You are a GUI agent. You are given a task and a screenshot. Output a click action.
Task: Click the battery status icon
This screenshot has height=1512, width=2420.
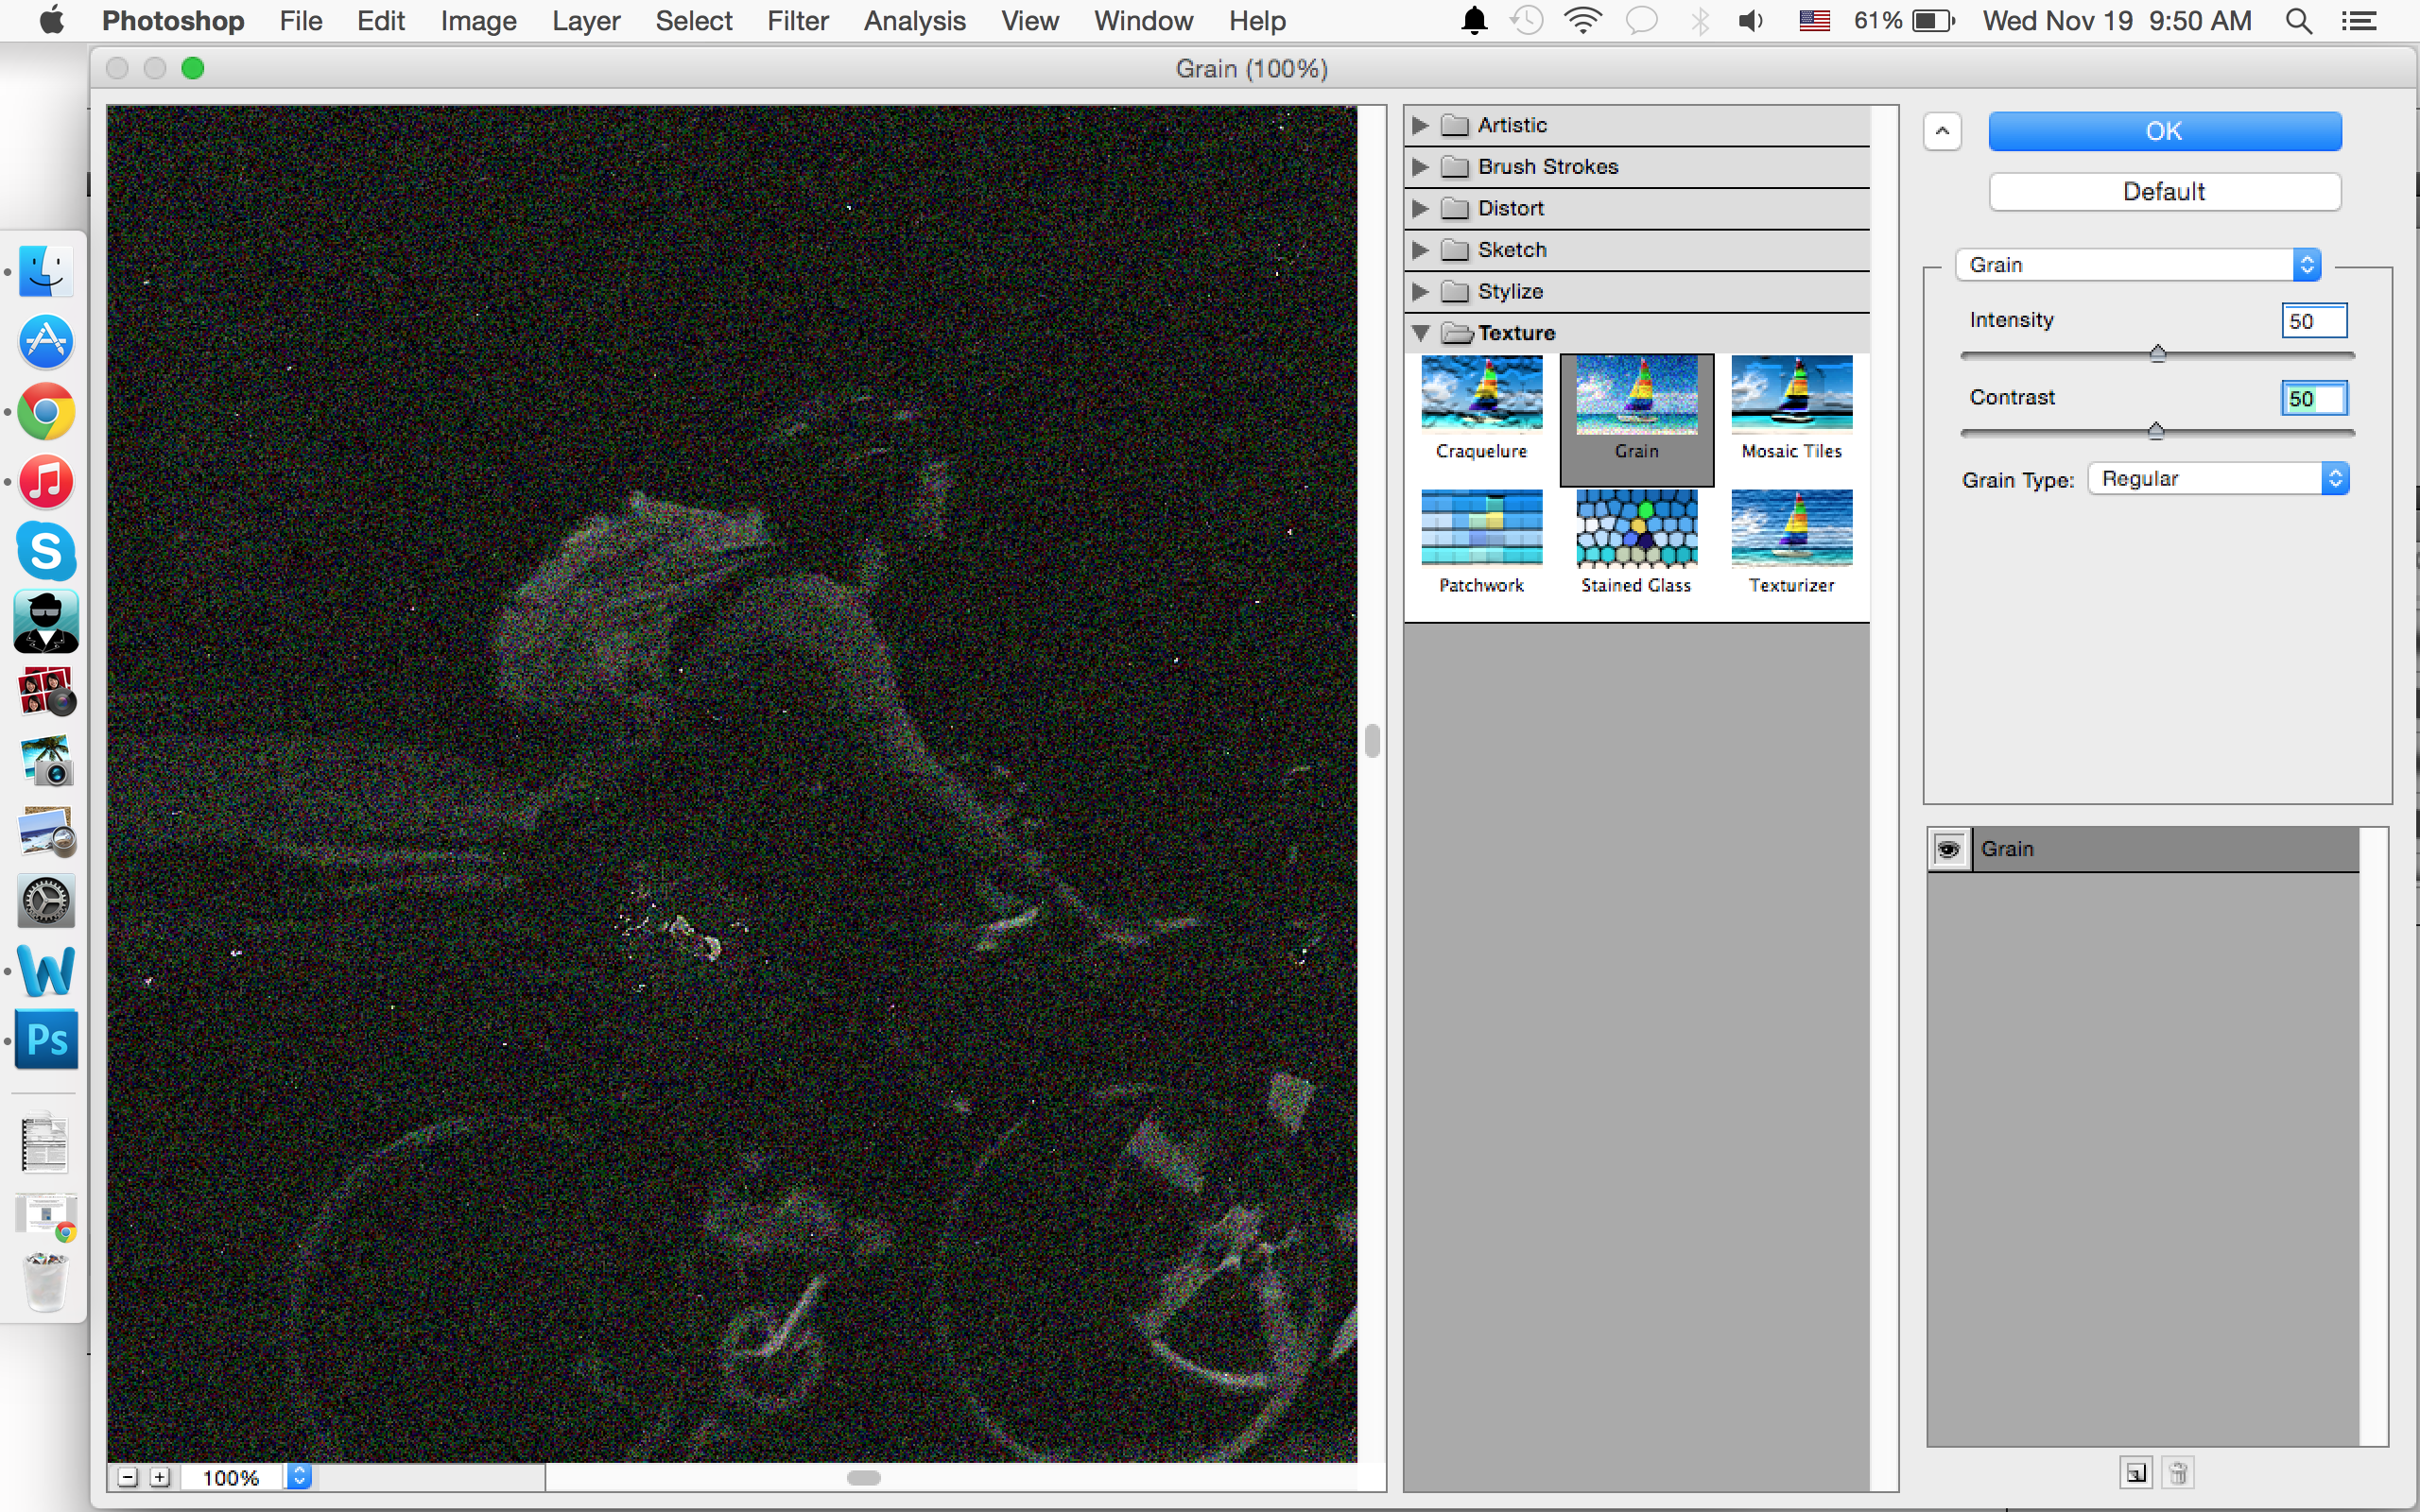(x=1932, y=21)
